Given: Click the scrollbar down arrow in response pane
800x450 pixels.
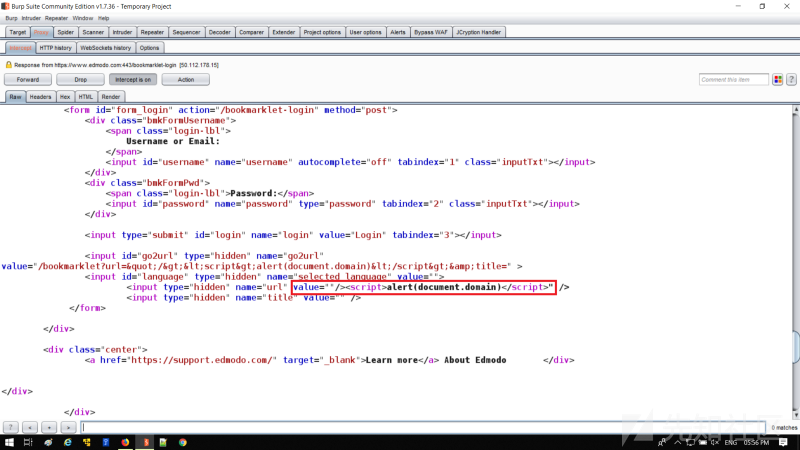Looking at the screenshot, I should pyautogui.click(x=795, y=415).
